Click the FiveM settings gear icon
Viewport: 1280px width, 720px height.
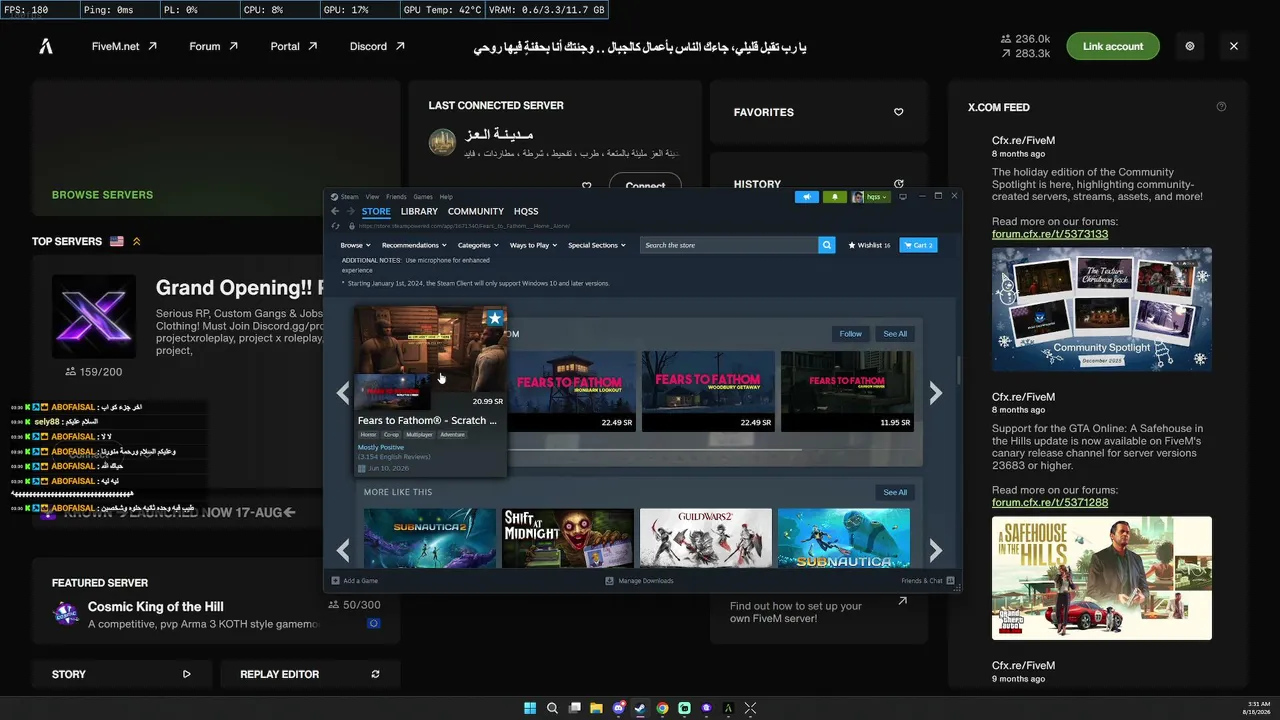[x=1190, y=46]
